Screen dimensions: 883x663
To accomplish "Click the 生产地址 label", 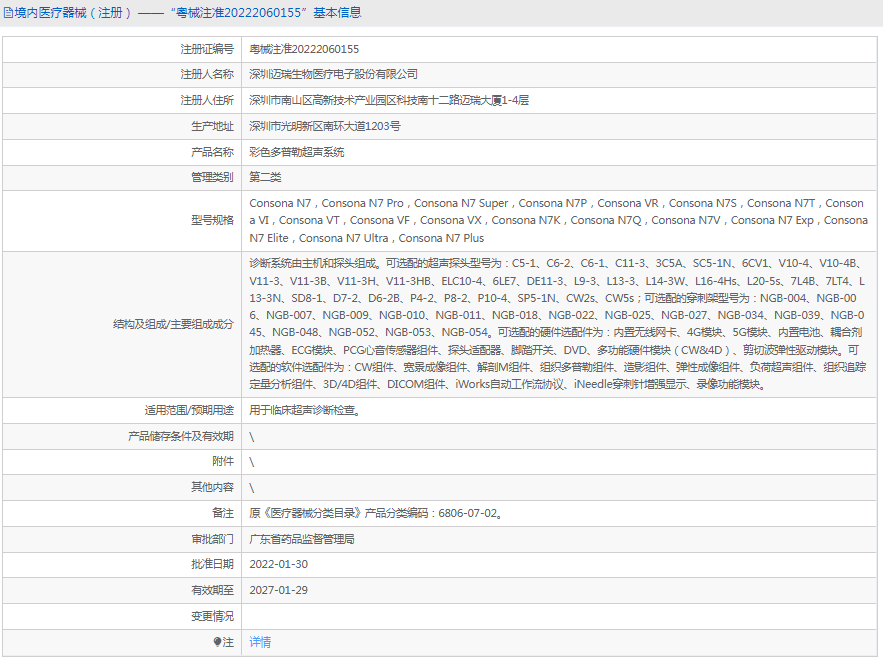I will tap(212, 126).
